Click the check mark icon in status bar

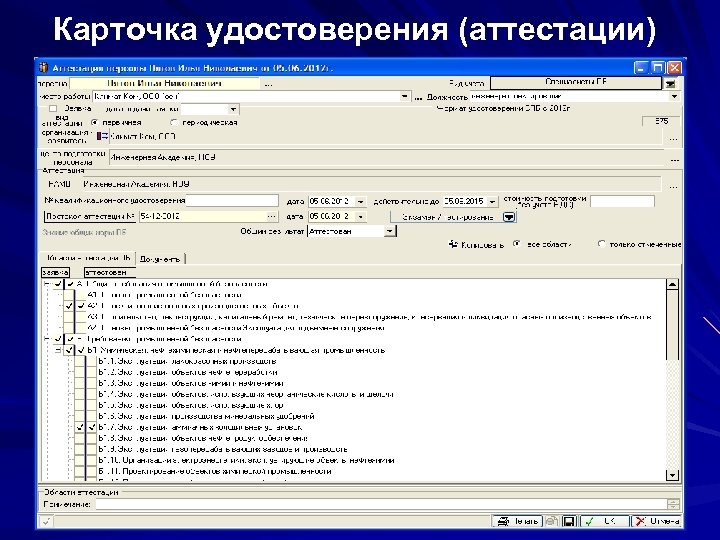click(x=46, y=522)
